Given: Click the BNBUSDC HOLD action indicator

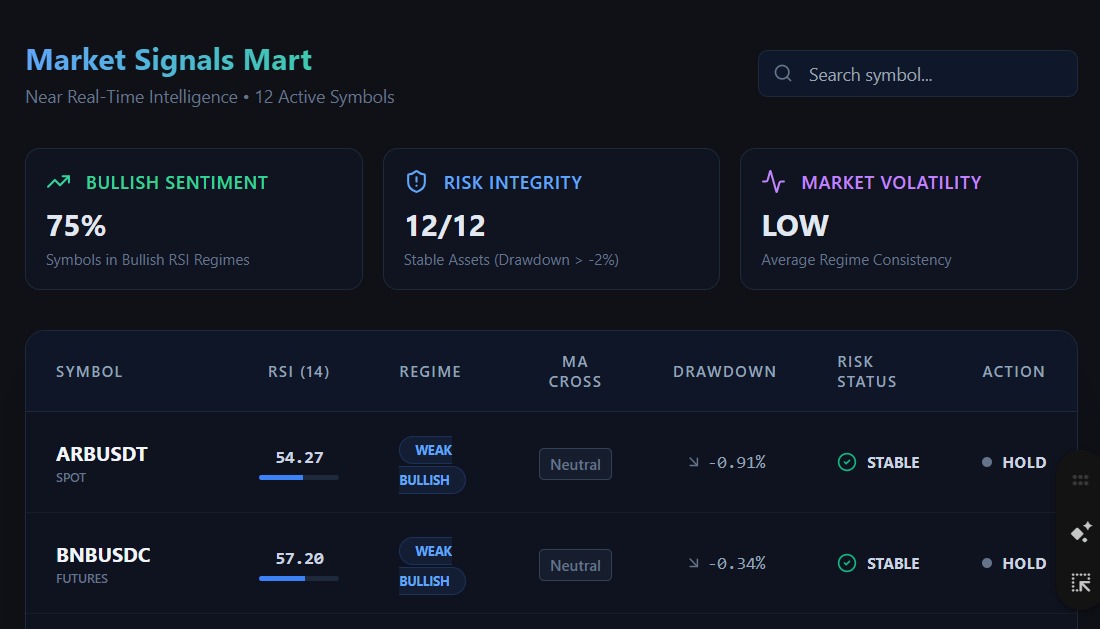Looking at the screenshot, I should (1014, 563).
